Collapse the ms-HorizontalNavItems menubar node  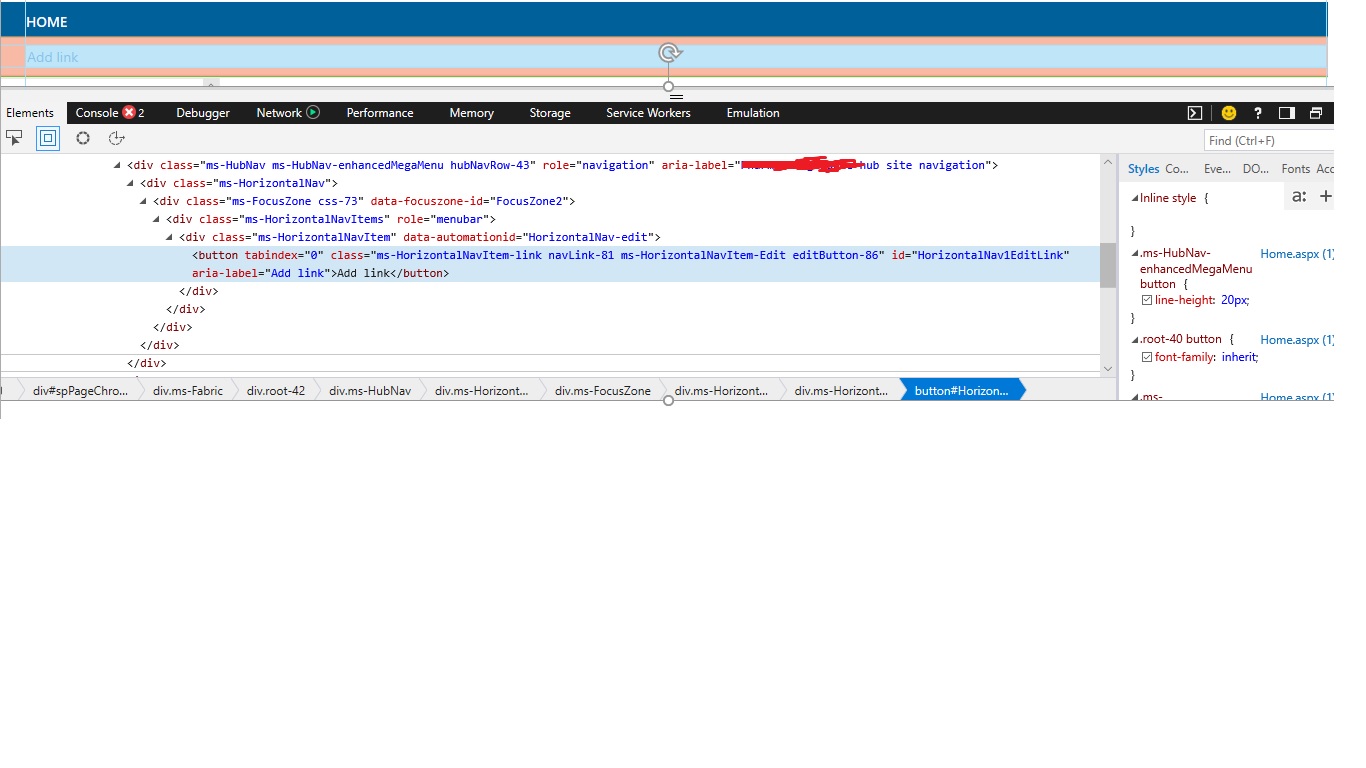coord(157,219)
